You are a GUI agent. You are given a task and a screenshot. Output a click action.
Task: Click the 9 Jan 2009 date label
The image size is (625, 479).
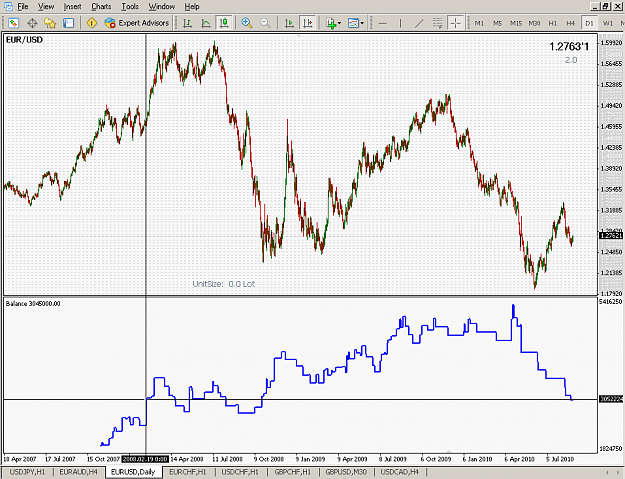(311, 459)
